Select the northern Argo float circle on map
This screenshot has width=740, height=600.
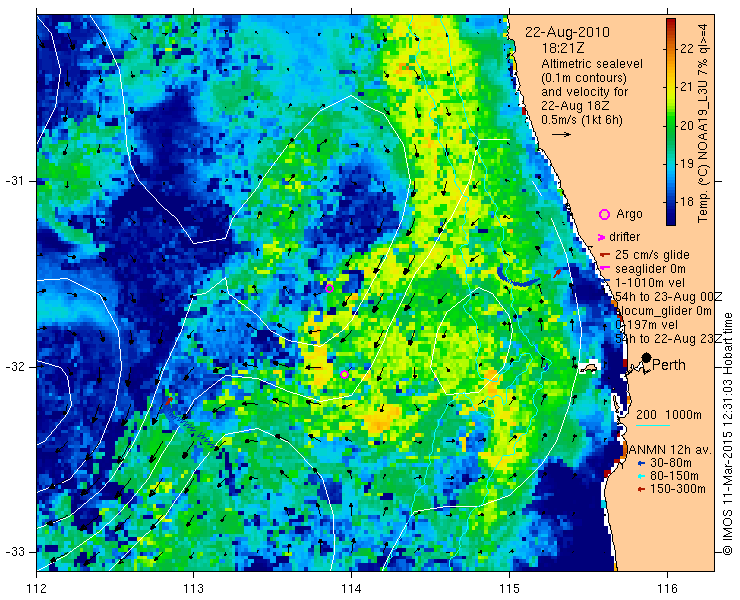pos(330,288)
